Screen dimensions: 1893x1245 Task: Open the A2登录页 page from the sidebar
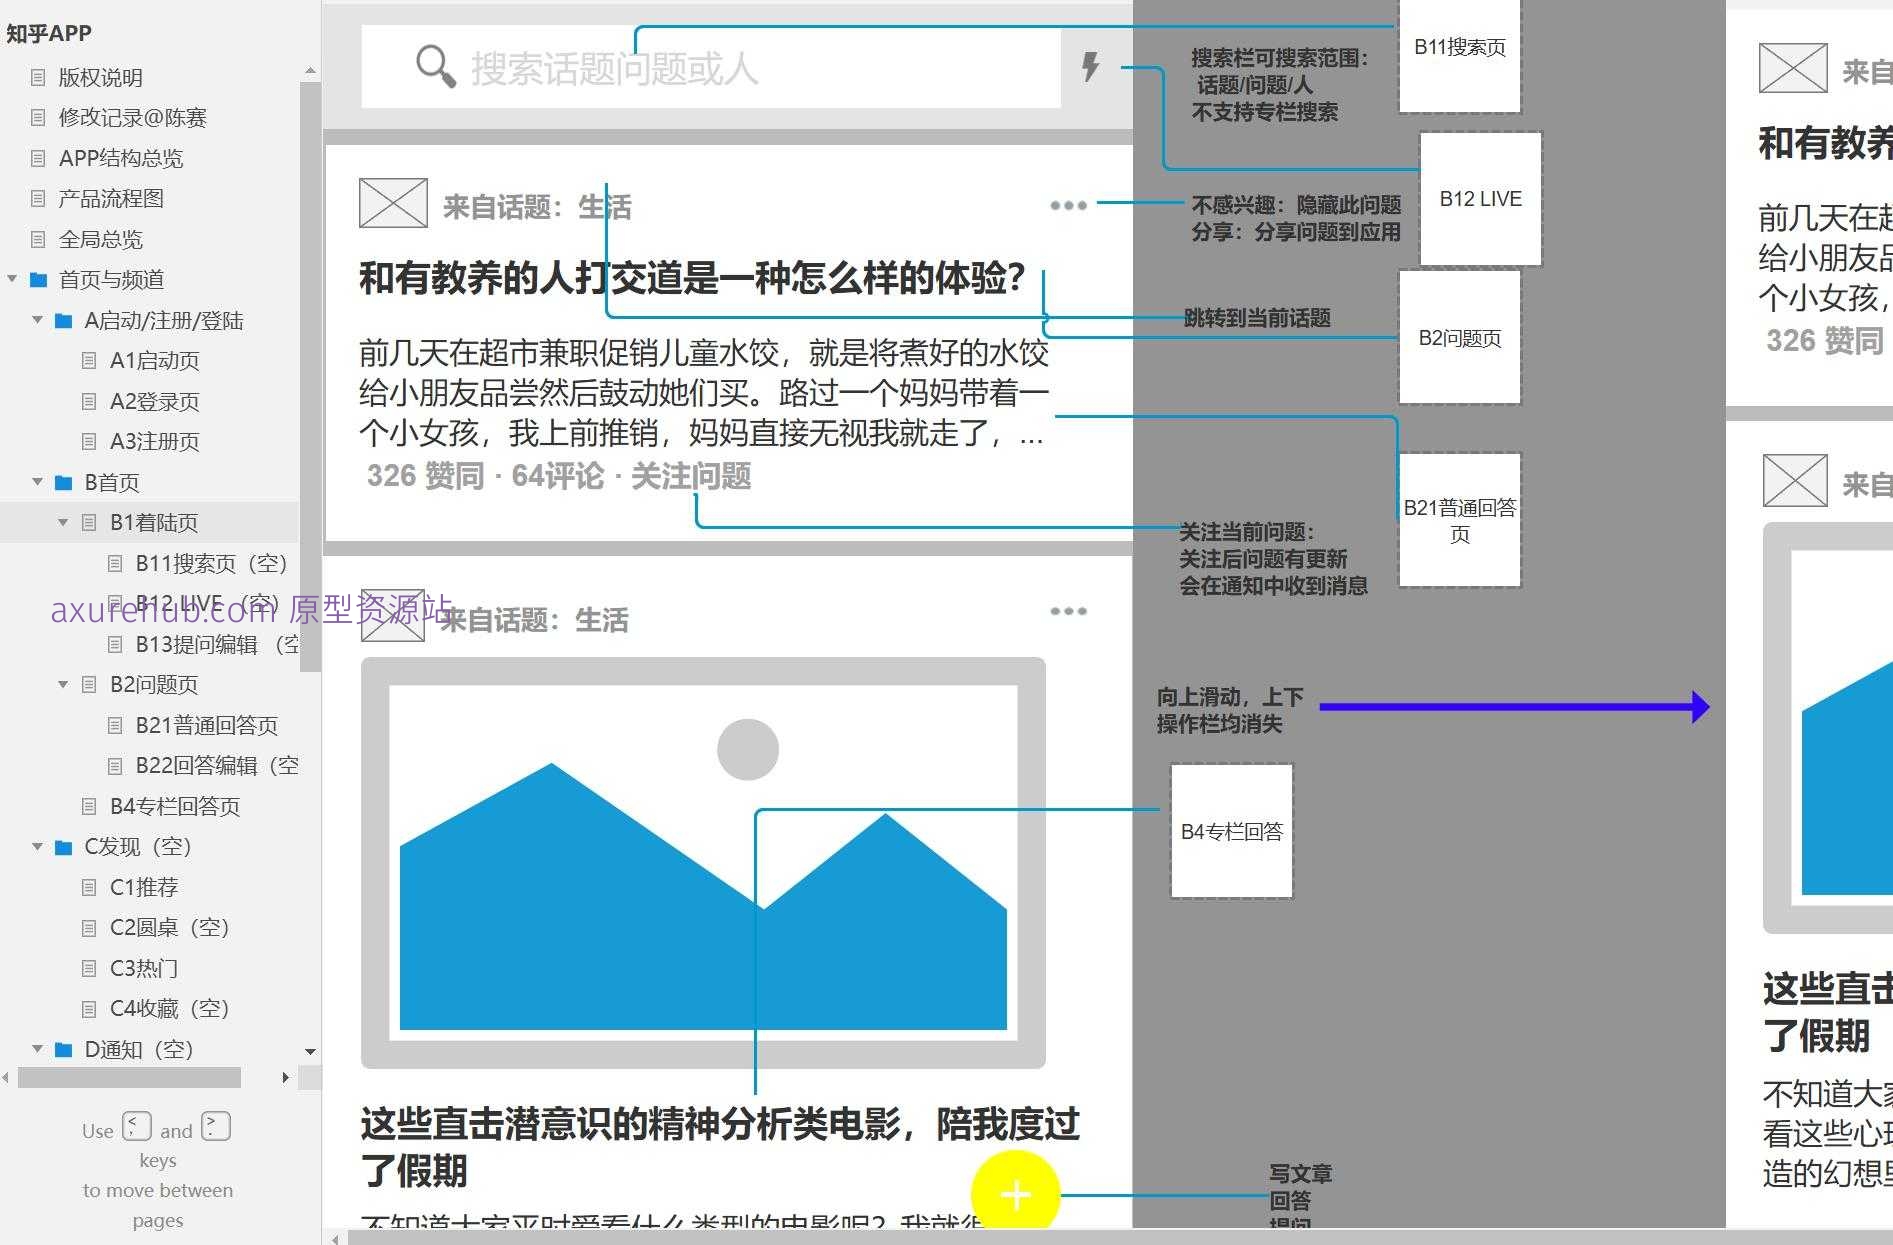[x=155, y=401]
